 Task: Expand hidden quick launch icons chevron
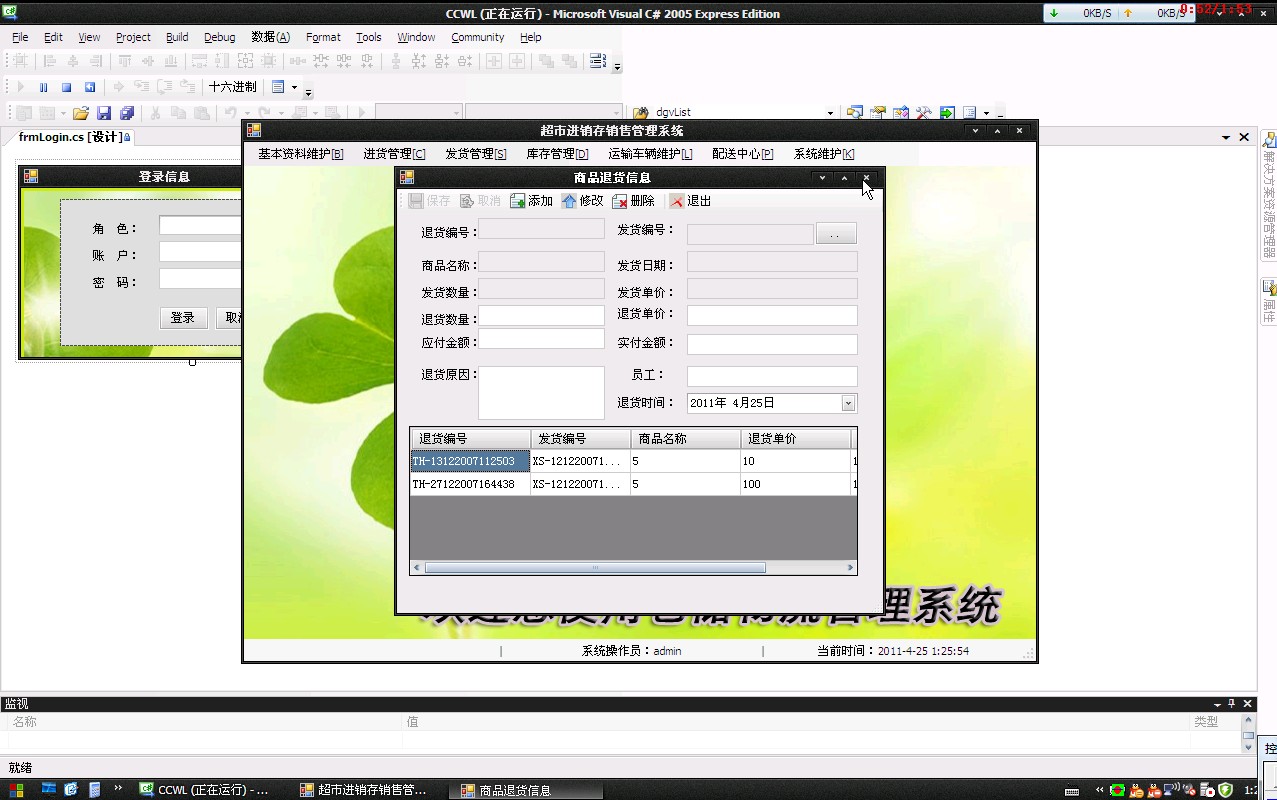pos(118,788)
